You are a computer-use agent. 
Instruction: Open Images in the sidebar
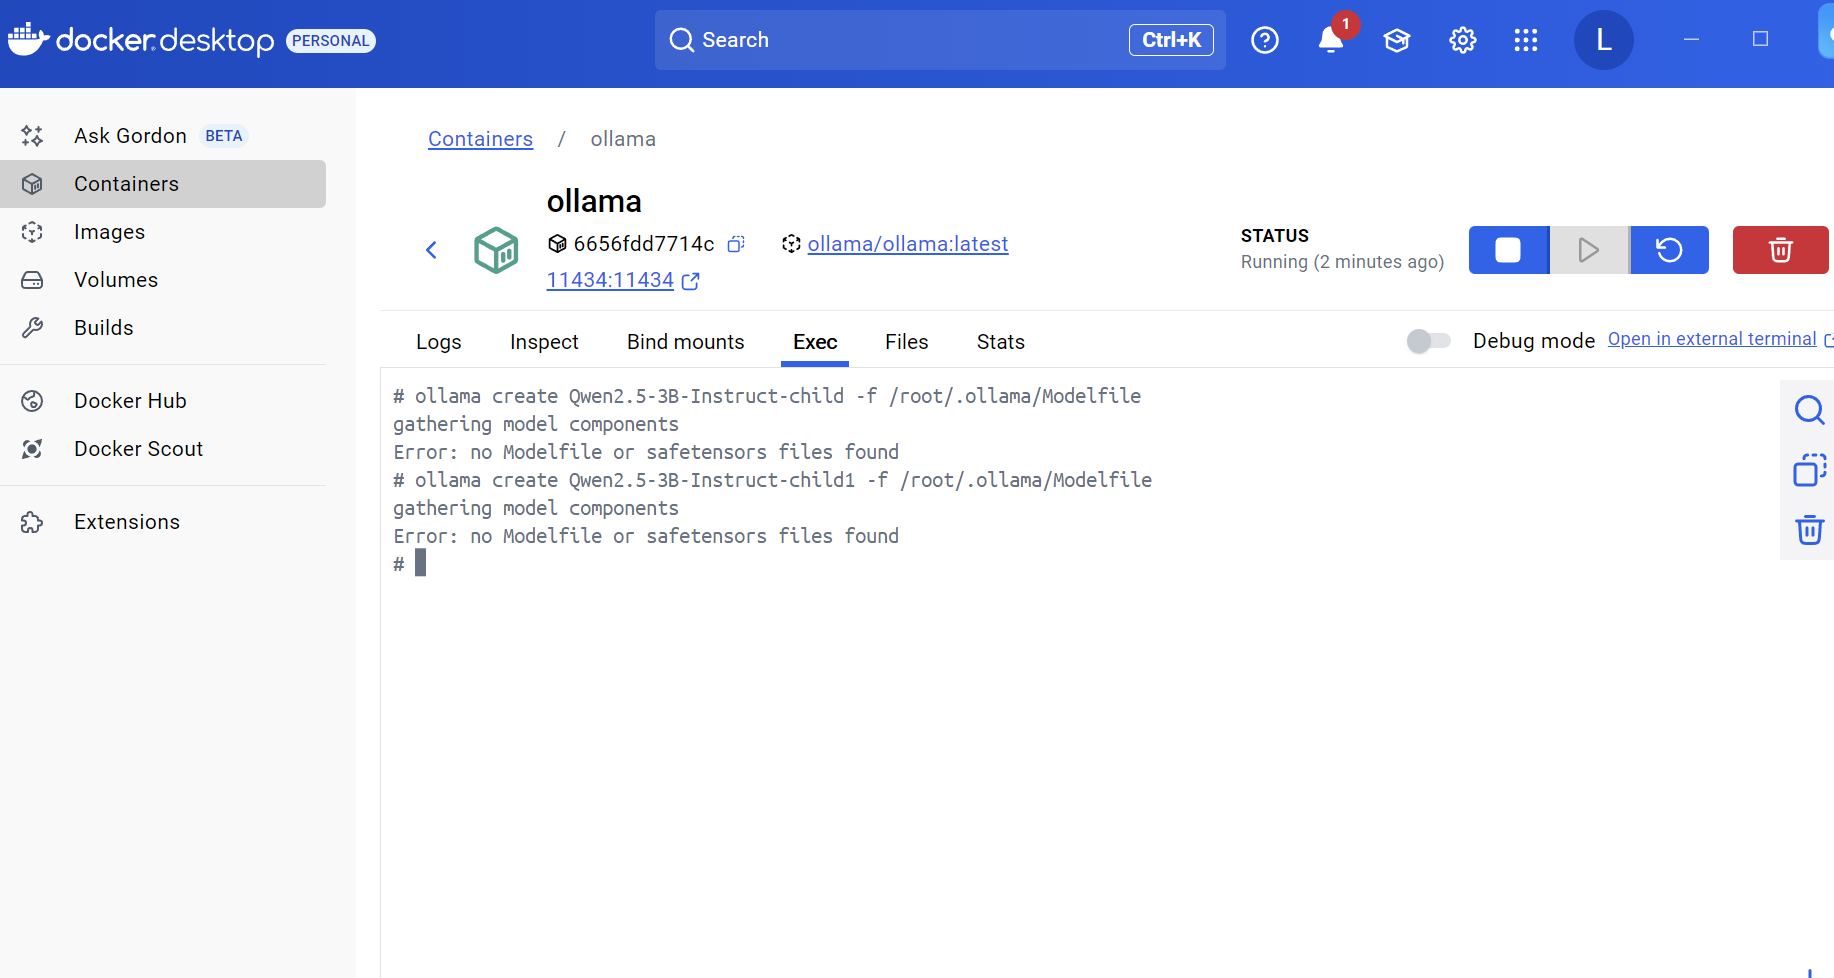pyautogui.click(x=109, y=232)
